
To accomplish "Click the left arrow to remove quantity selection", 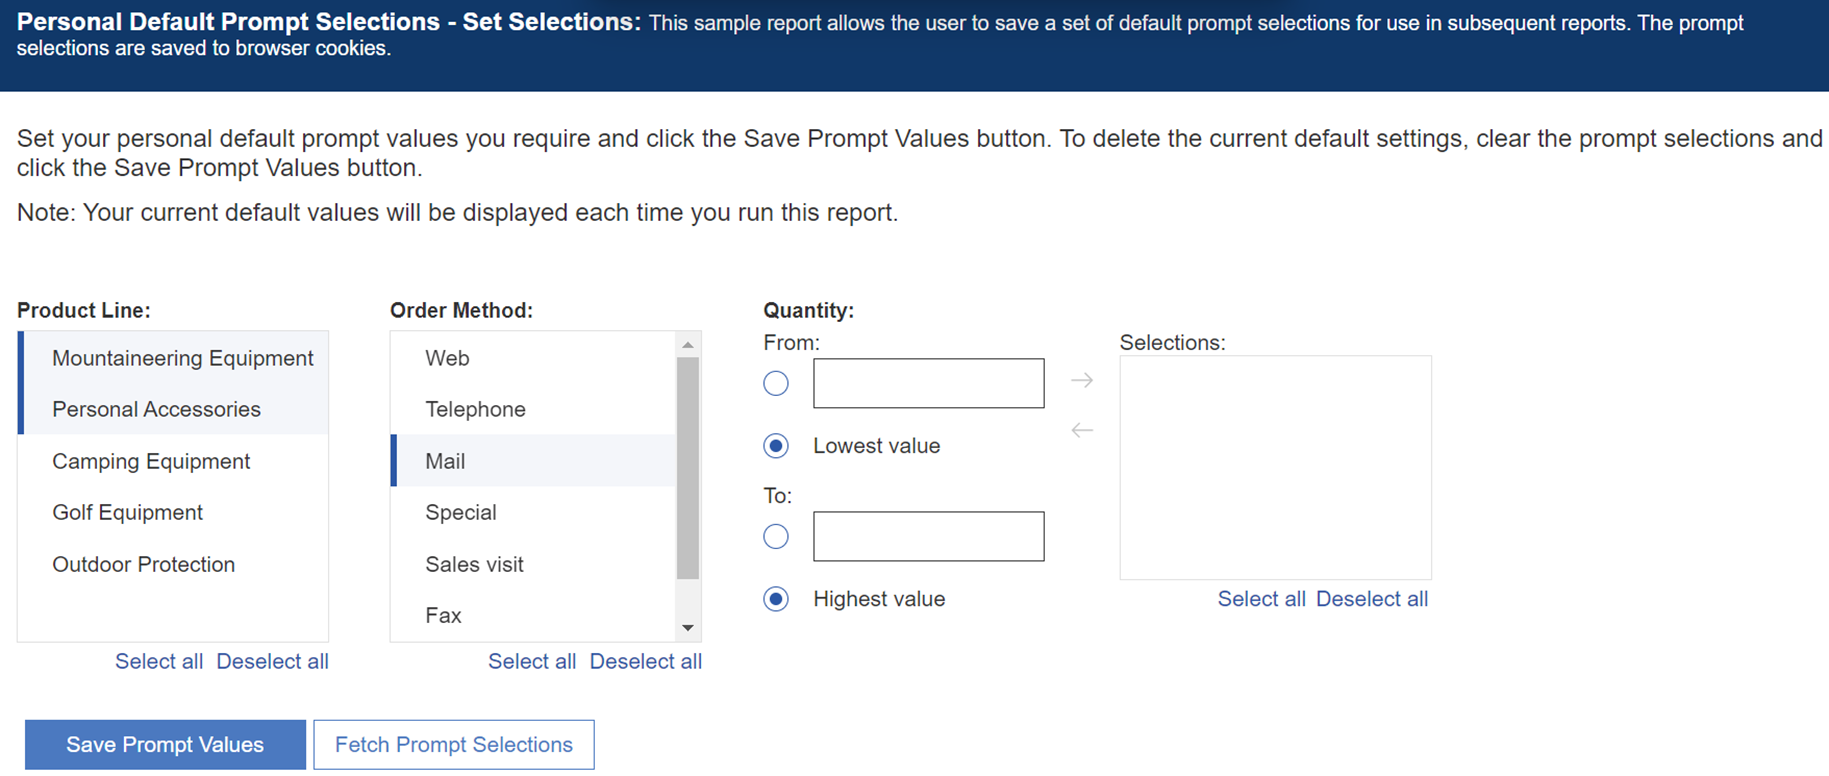I will pos(1081,431).
